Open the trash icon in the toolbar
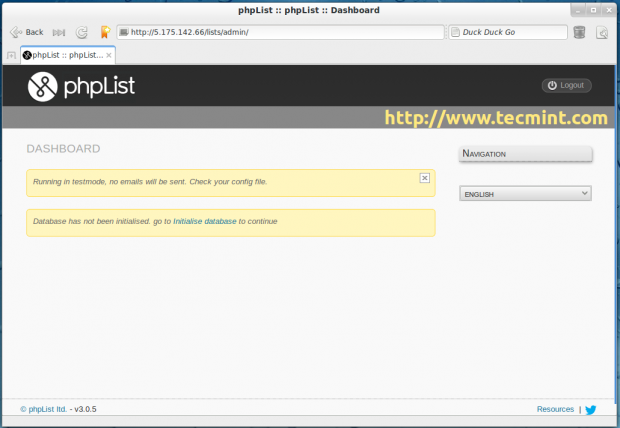 [579, 32]
